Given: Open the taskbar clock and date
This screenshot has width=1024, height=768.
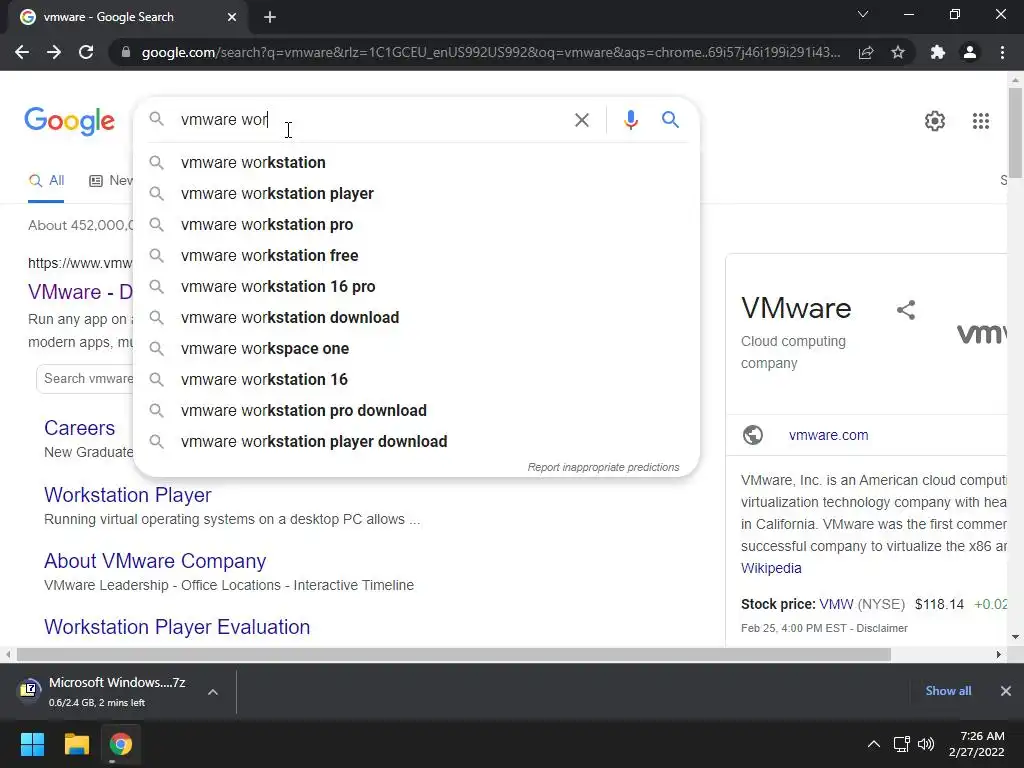Looking at the screenshot, I should tap(976, 744).
